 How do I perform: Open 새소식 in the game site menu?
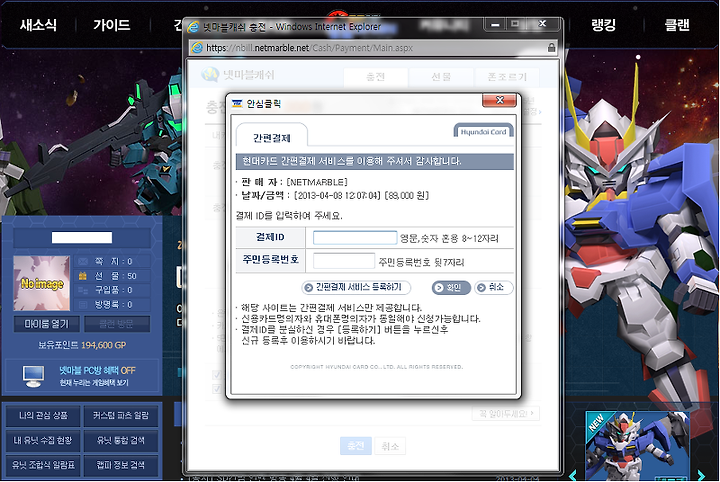click(38, 25)
